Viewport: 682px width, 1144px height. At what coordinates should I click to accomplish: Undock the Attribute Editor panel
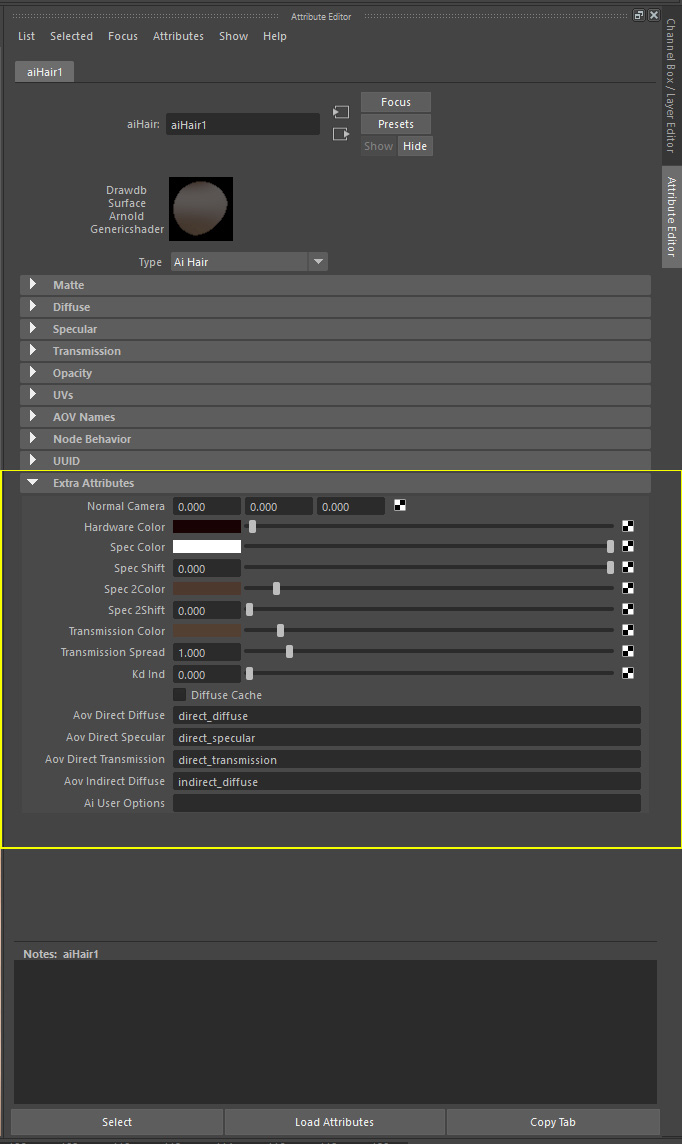coord(638,15)
